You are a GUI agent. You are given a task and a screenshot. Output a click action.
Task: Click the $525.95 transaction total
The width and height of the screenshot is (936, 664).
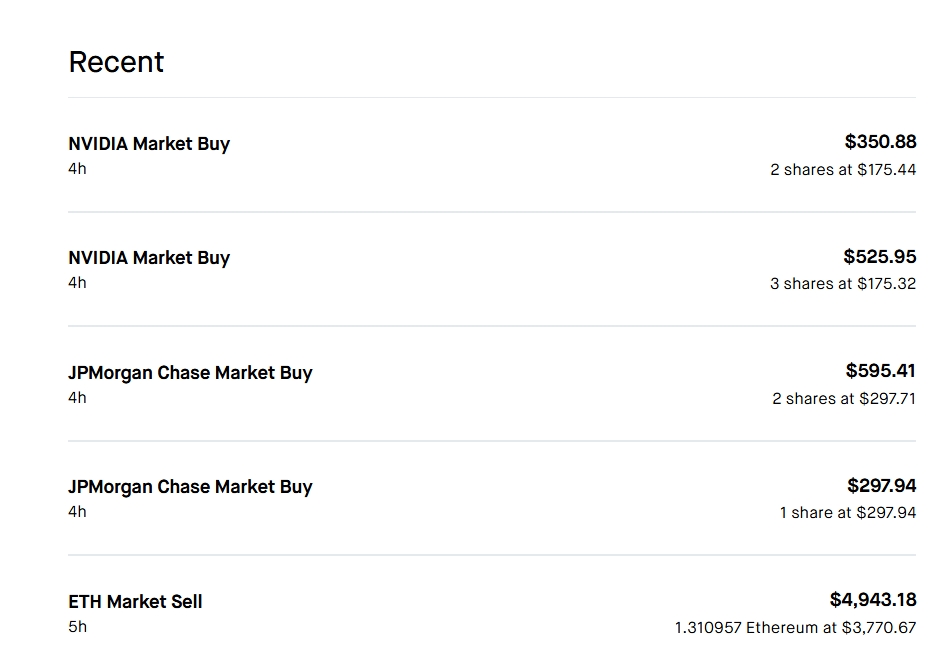879,256
